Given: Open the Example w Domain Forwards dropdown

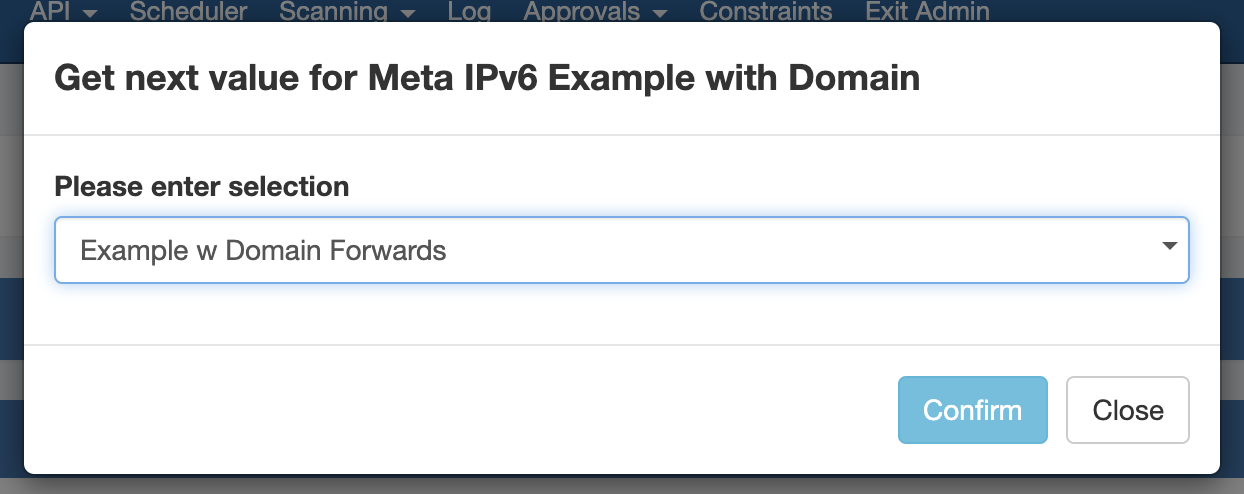Looking at the screenshot, I should [621, 250].
